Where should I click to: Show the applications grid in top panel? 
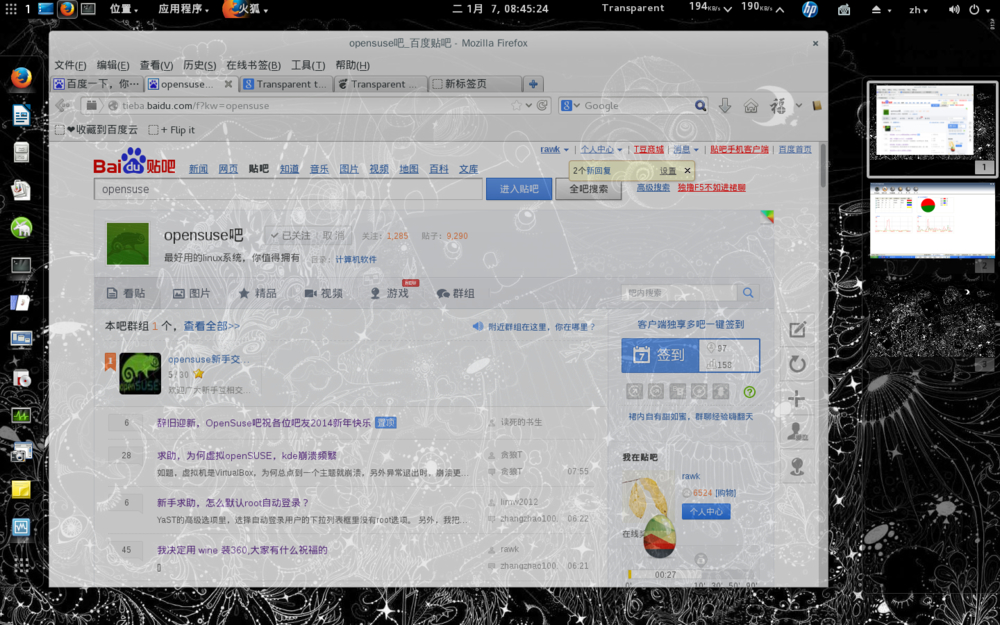(11, 9)
